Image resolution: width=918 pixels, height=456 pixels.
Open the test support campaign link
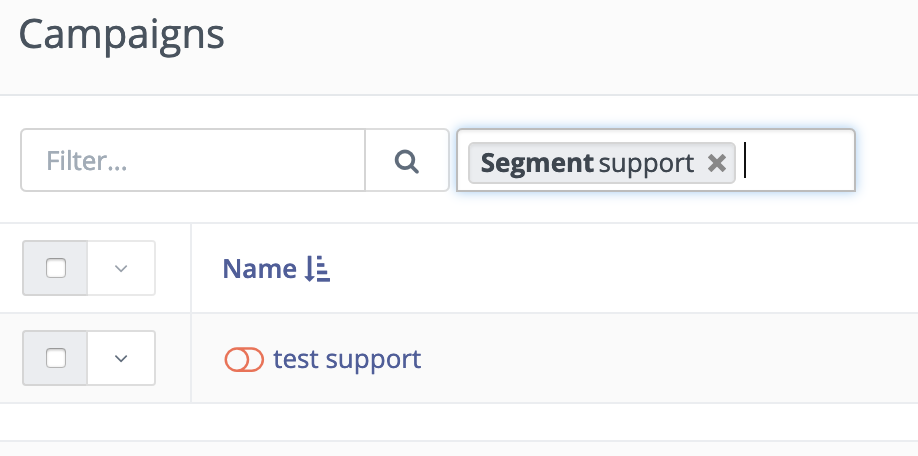(x=347, y=359)
